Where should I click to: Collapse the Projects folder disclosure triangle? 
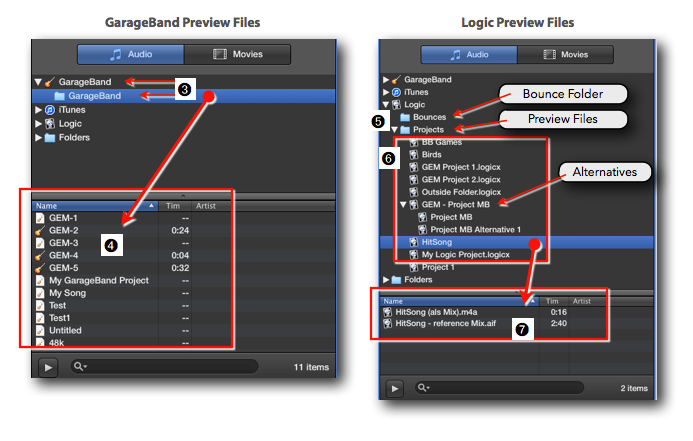pyautogui.click(x=395, y=130)
